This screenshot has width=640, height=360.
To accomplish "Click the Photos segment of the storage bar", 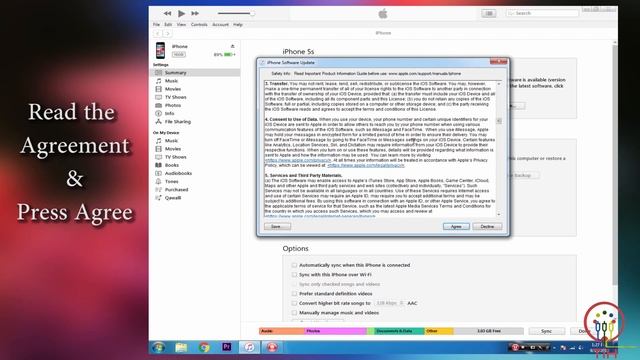I will pos(336,331).
